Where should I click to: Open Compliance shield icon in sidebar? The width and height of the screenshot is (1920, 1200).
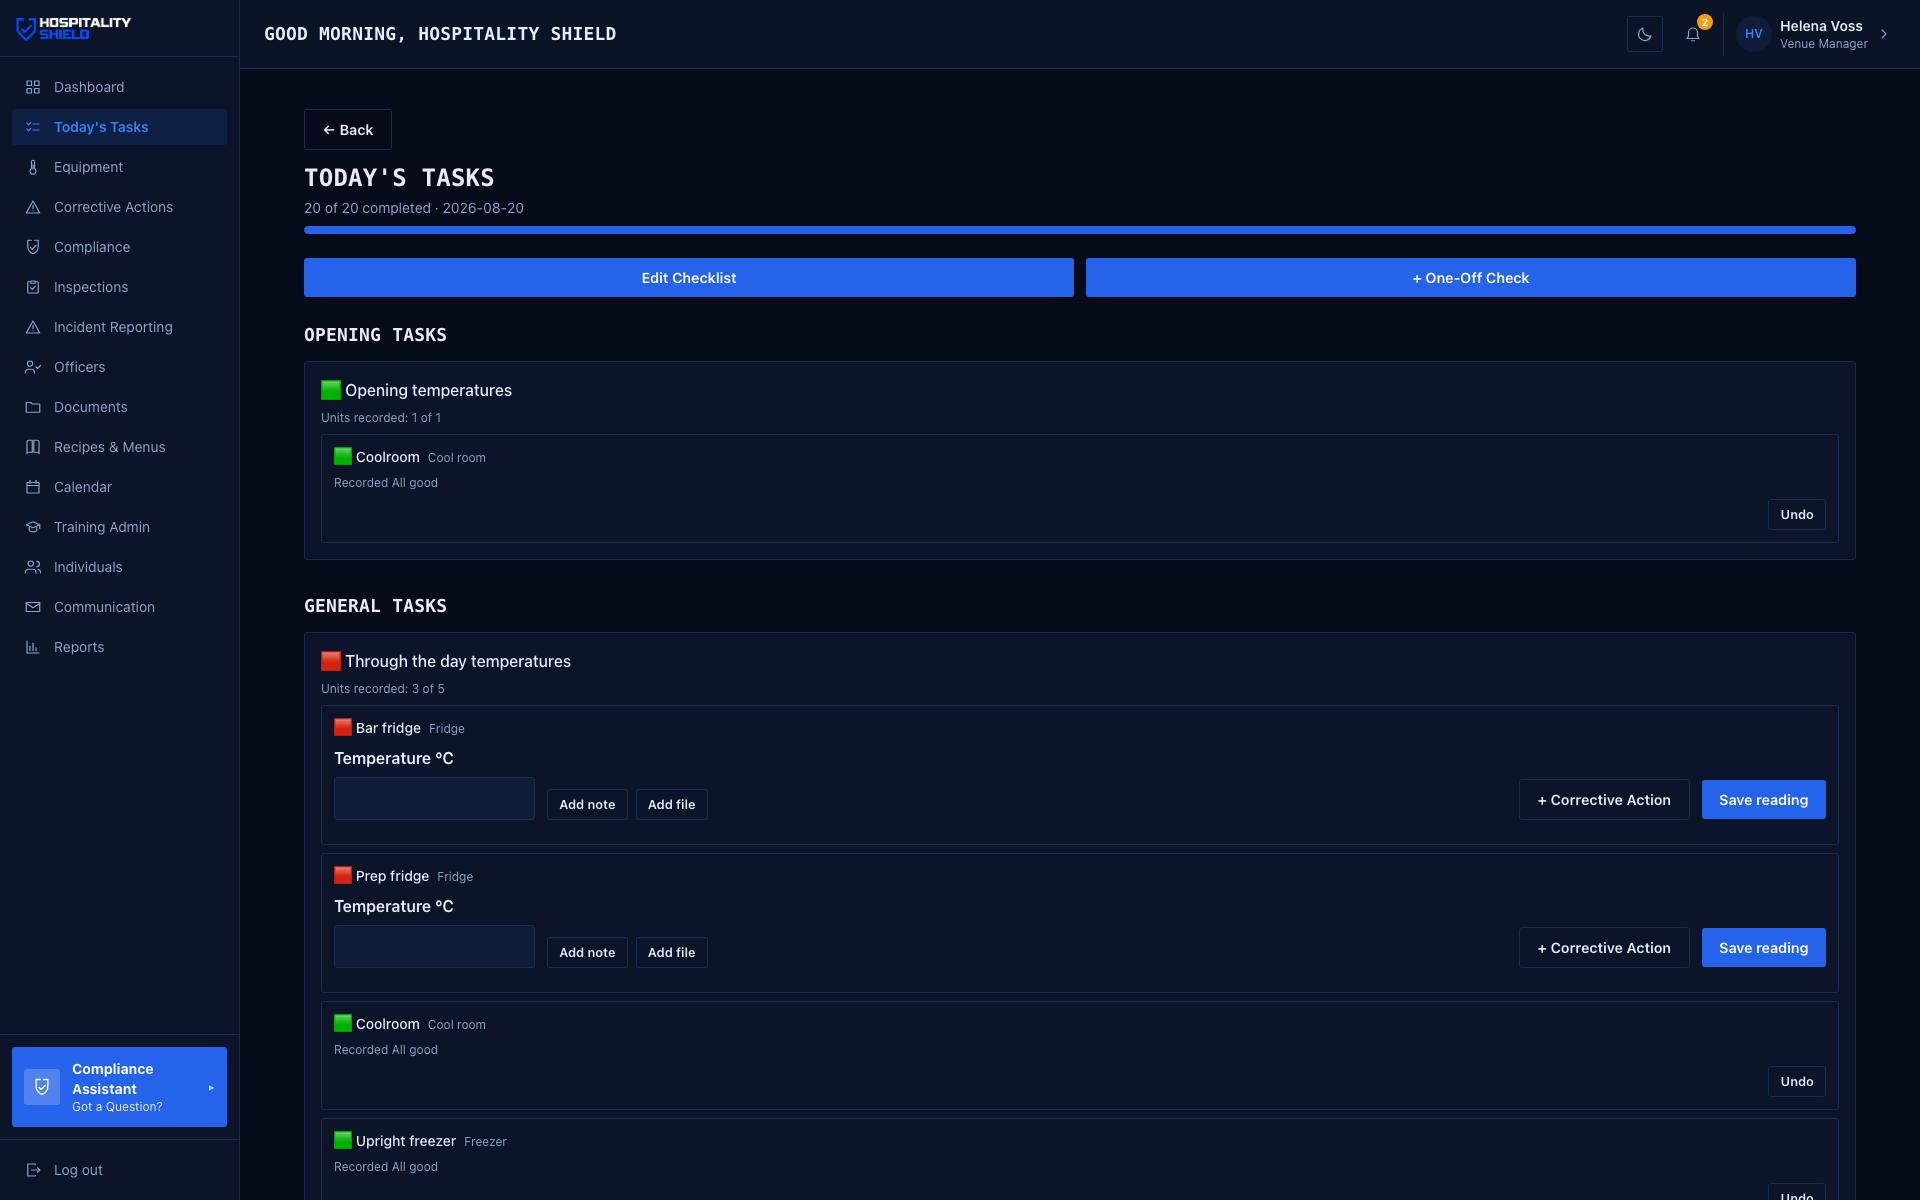point(33,247)
